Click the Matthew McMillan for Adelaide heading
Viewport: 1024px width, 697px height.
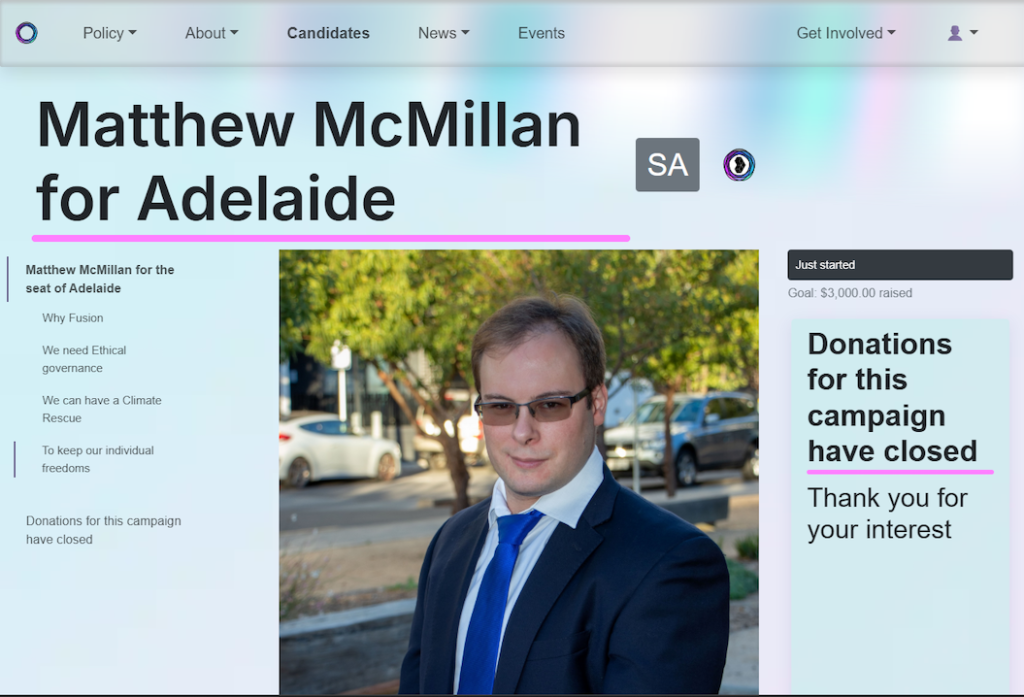click(x=308, y=161)
